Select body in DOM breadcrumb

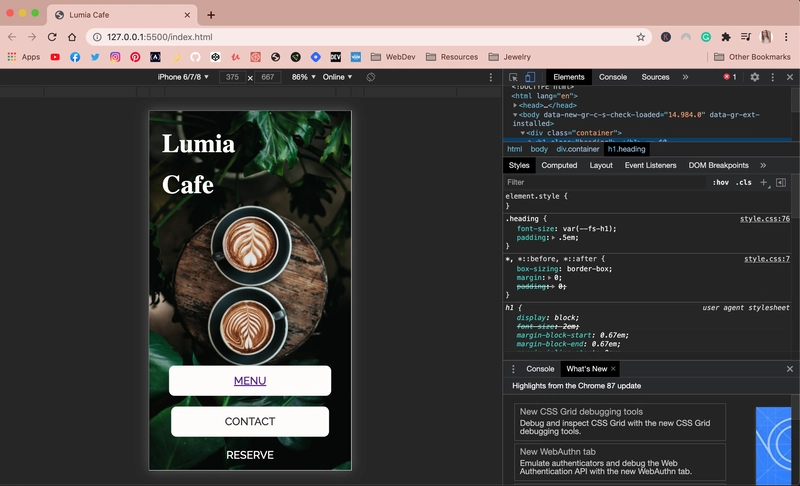tap(539, 149)
